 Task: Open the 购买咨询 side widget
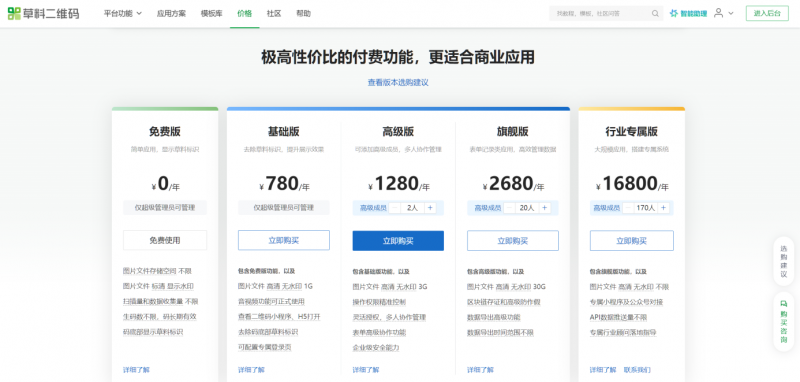click(784, 321)
